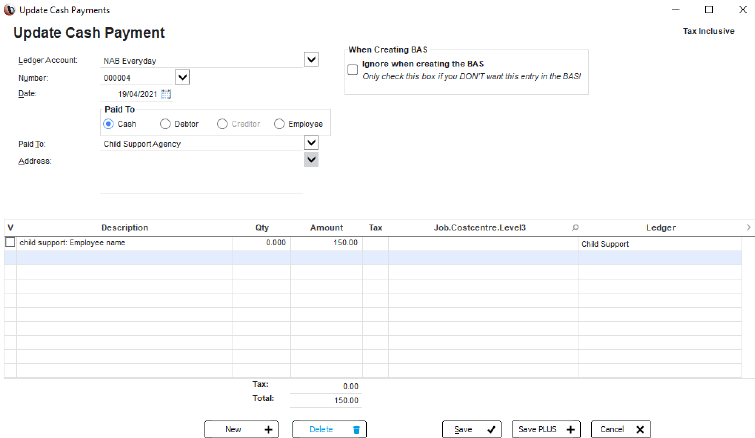Click the V column header
755x438 pixels.
pos(10,228)
